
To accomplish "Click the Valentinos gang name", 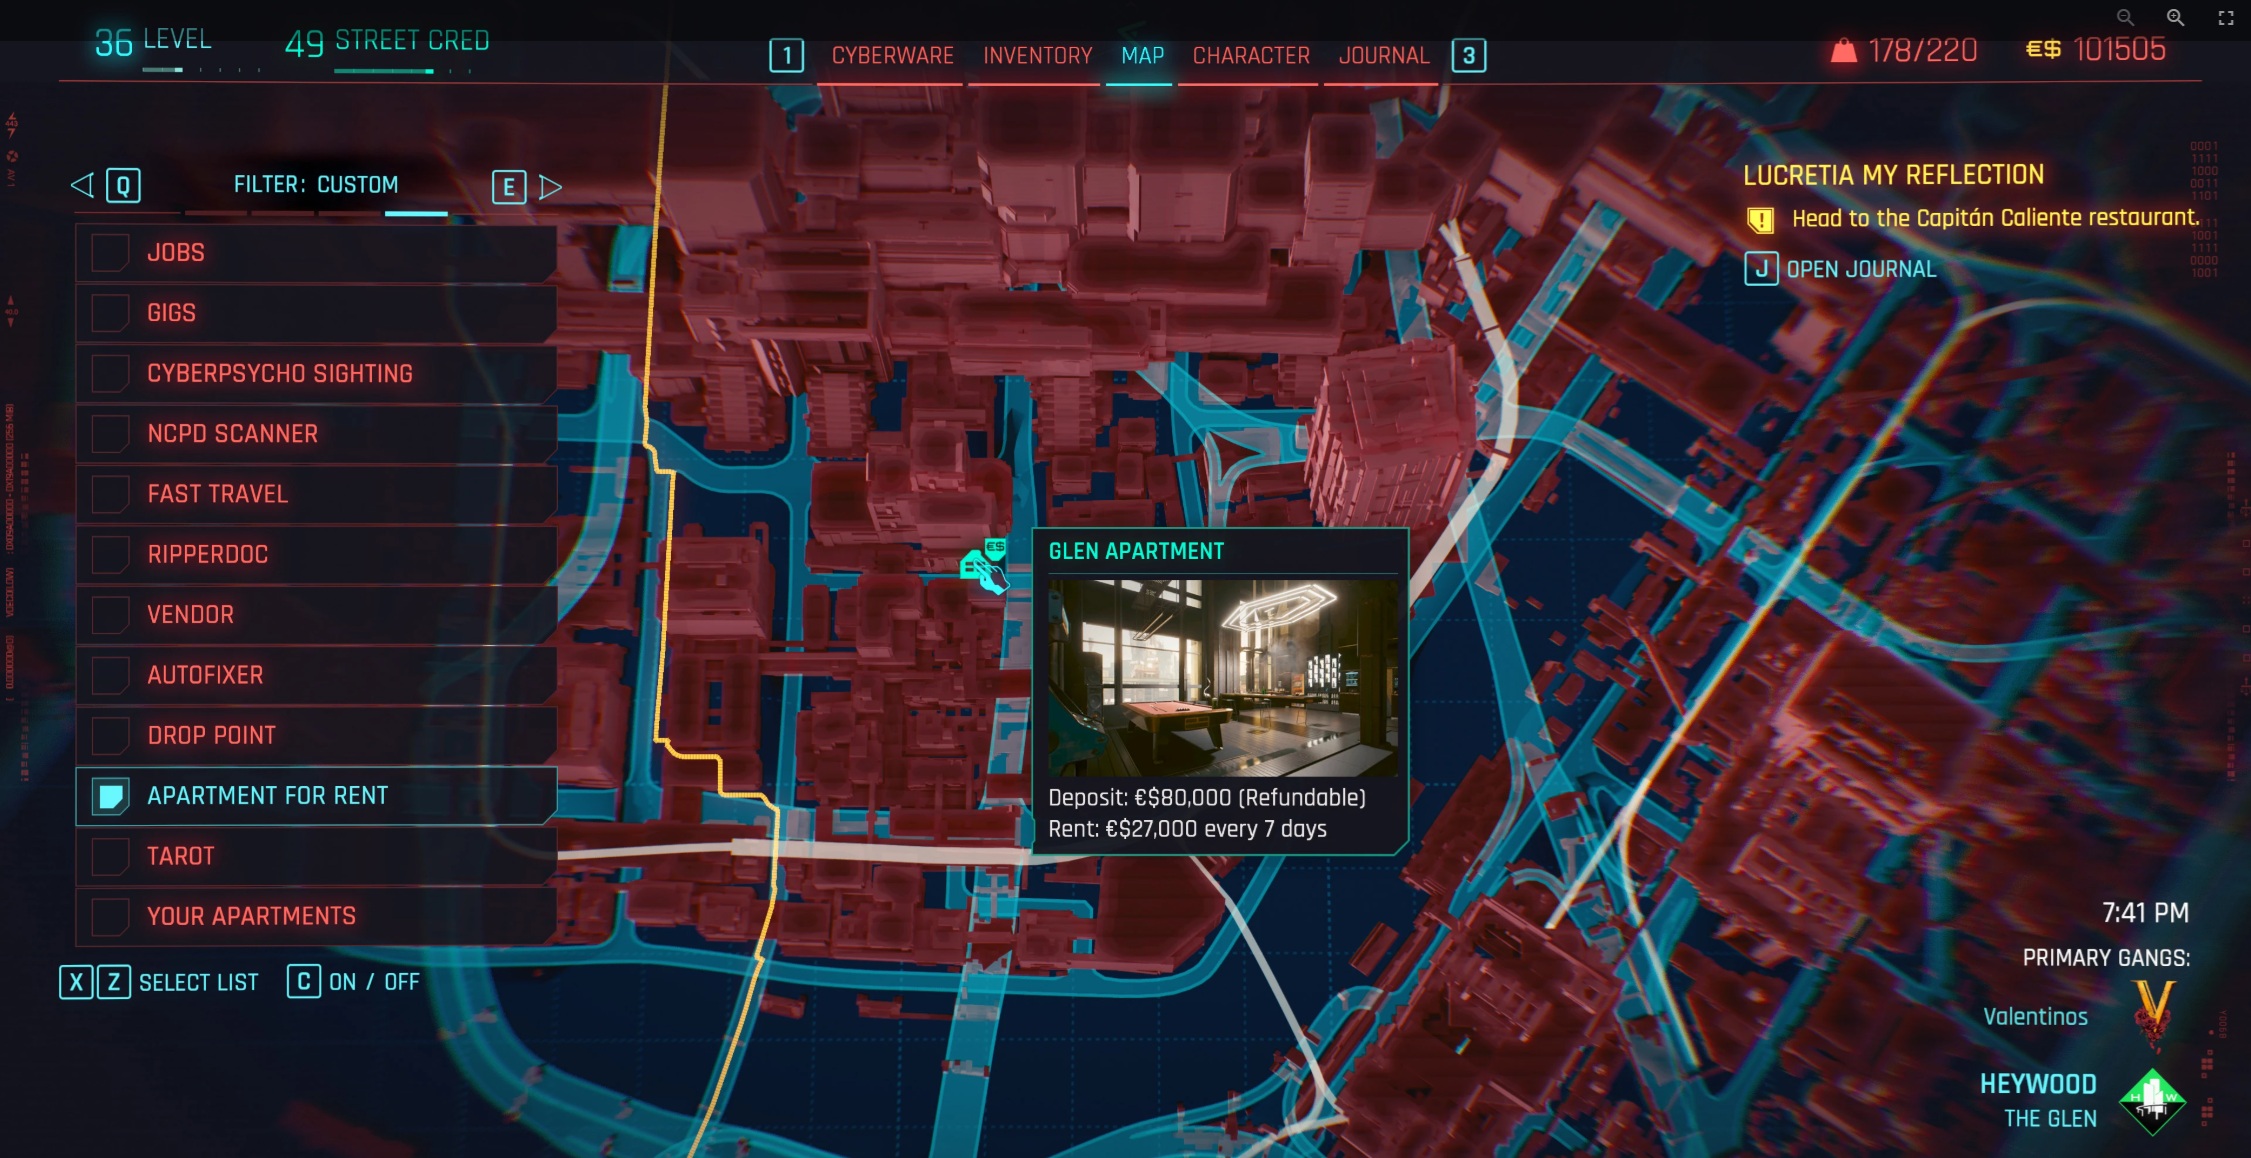I will (2035, 1016).
